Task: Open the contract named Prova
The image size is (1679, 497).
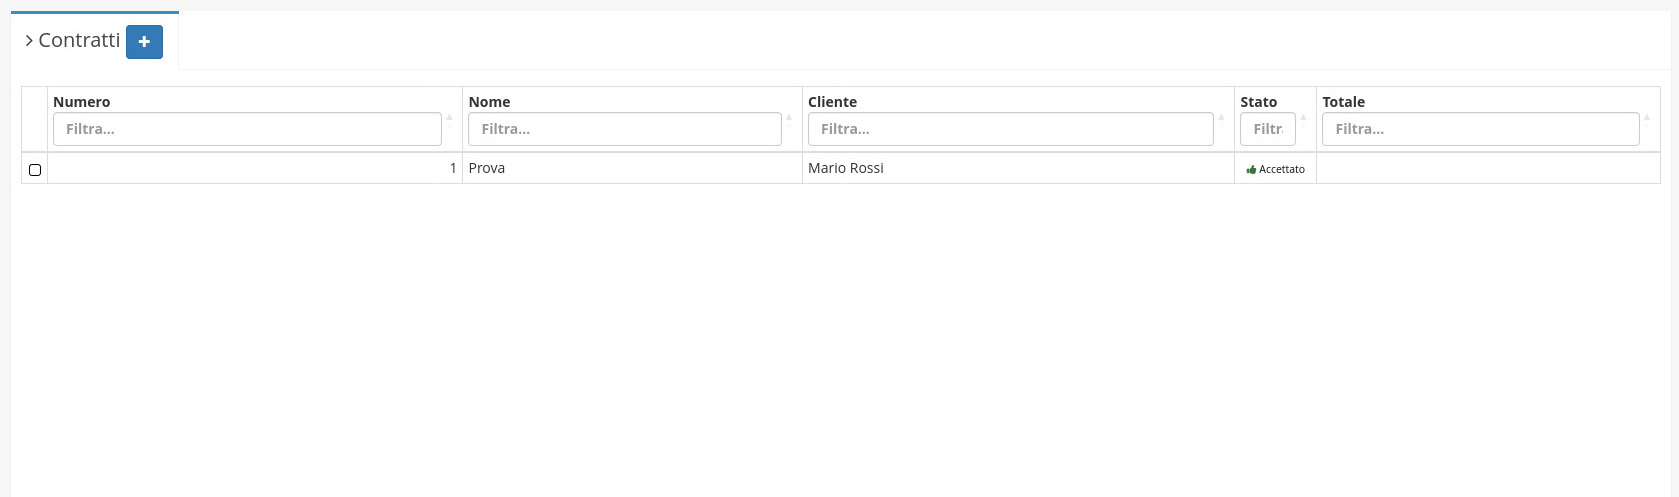Action: [x=487, y=168]
